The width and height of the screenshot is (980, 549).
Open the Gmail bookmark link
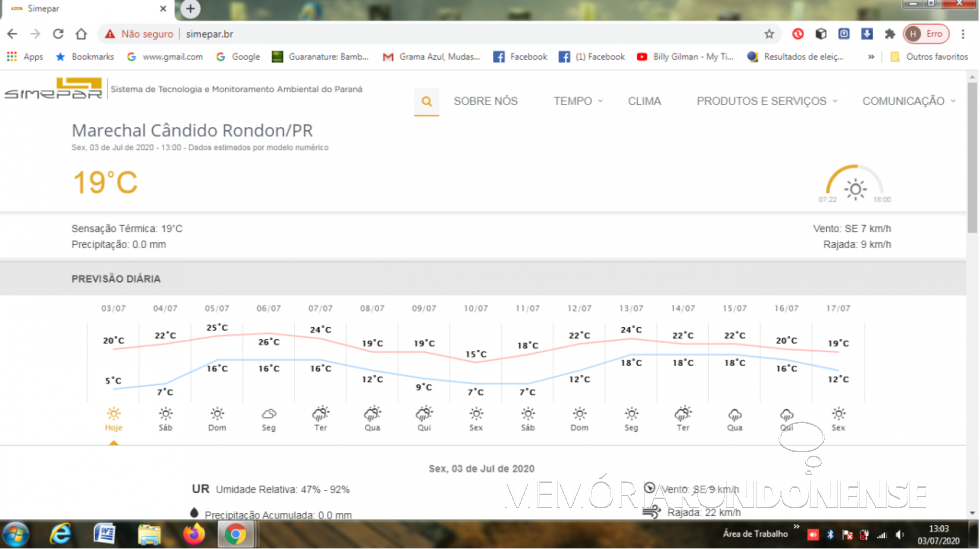pyautogui.click(x=164, y=57)
